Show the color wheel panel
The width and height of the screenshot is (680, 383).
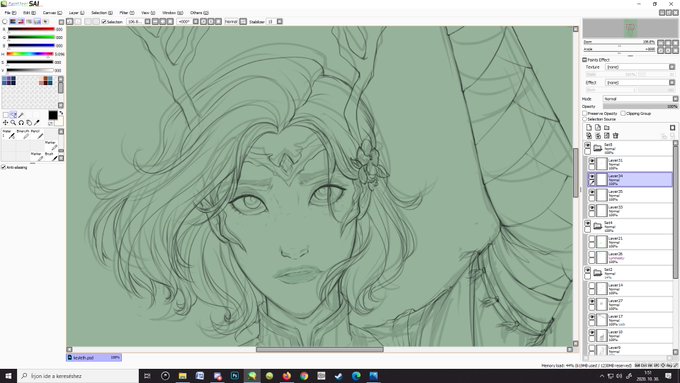(x=5, y=21)
